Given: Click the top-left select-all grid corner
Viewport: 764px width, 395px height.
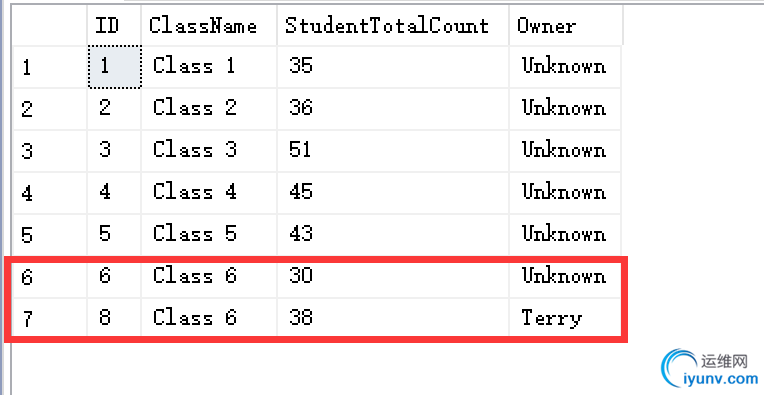Looking at the screenshot, I should click(x=50, y=25).
